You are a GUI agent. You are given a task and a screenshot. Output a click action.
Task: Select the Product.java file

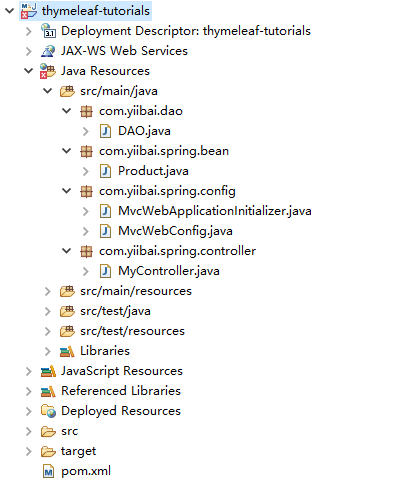click(x=153, y=171)
